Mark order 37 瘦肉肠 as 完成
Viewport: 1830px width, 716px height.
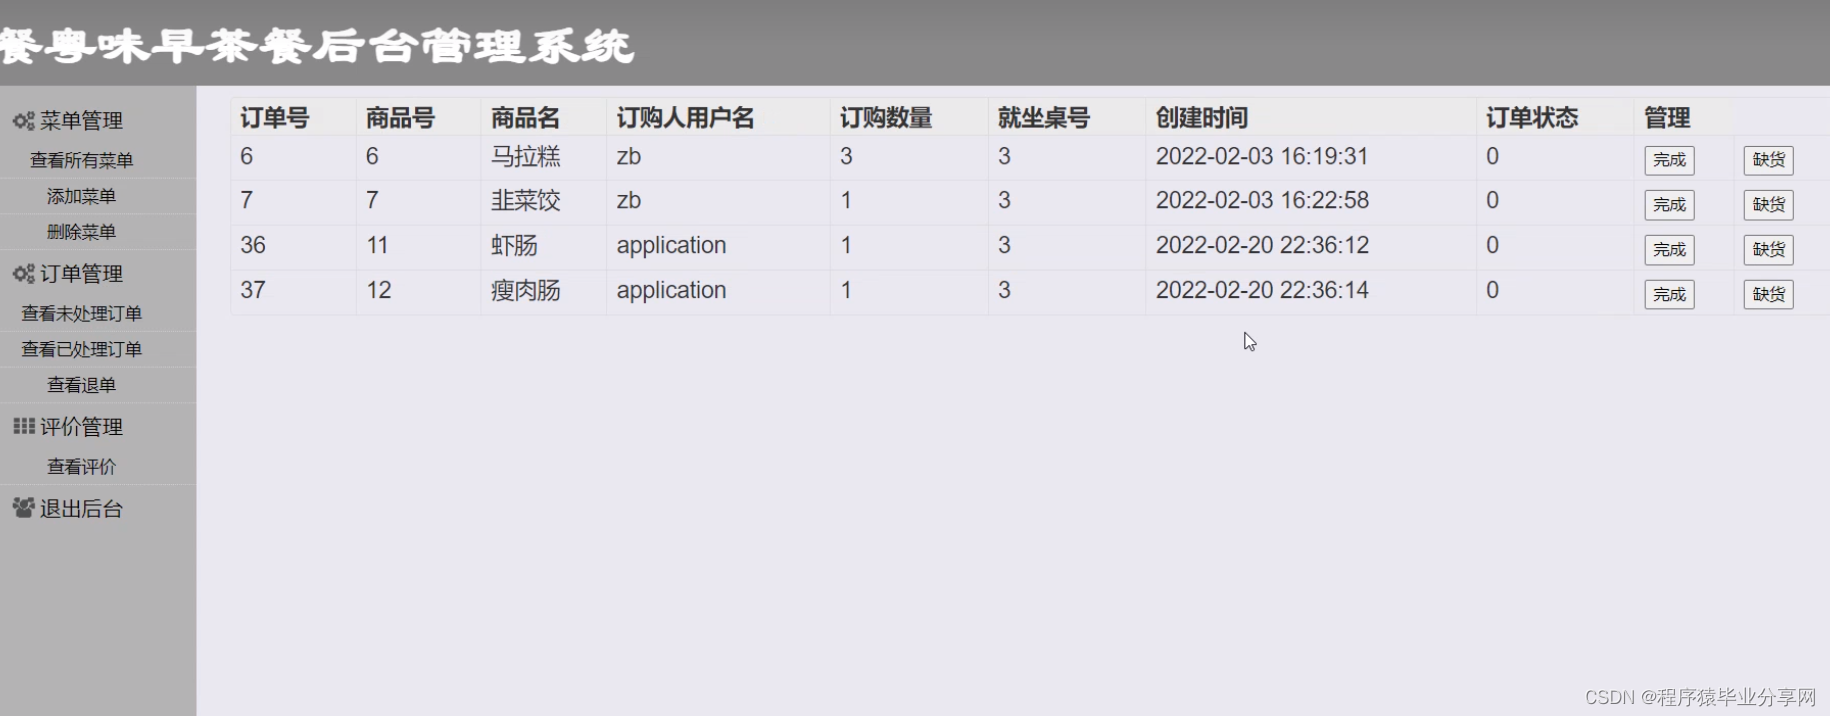(1669, 295)
